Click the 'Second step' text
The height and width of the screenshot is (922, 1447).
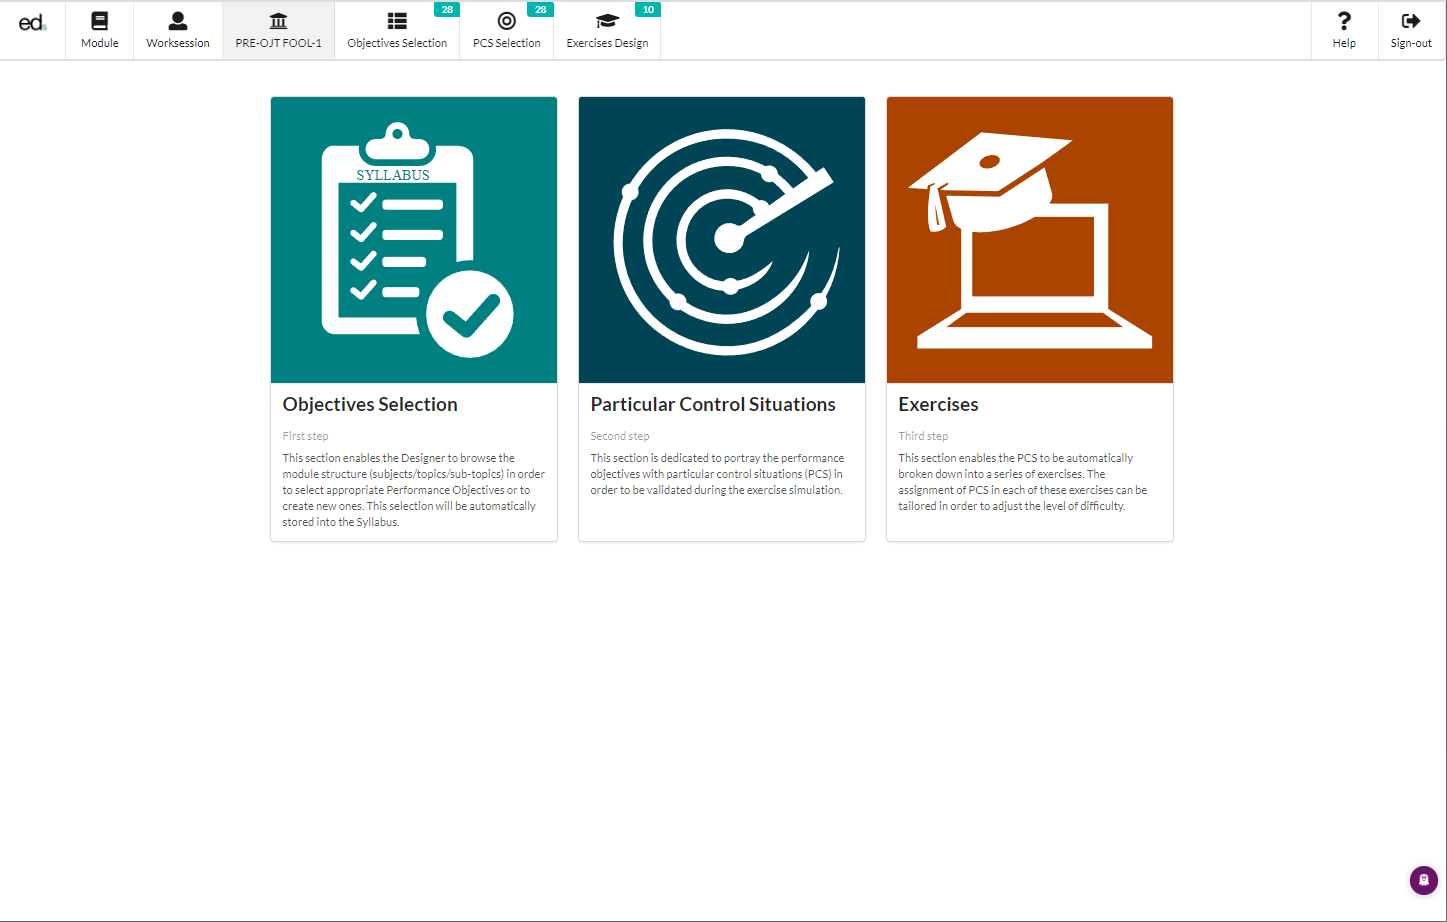click(x=620, y=436)
